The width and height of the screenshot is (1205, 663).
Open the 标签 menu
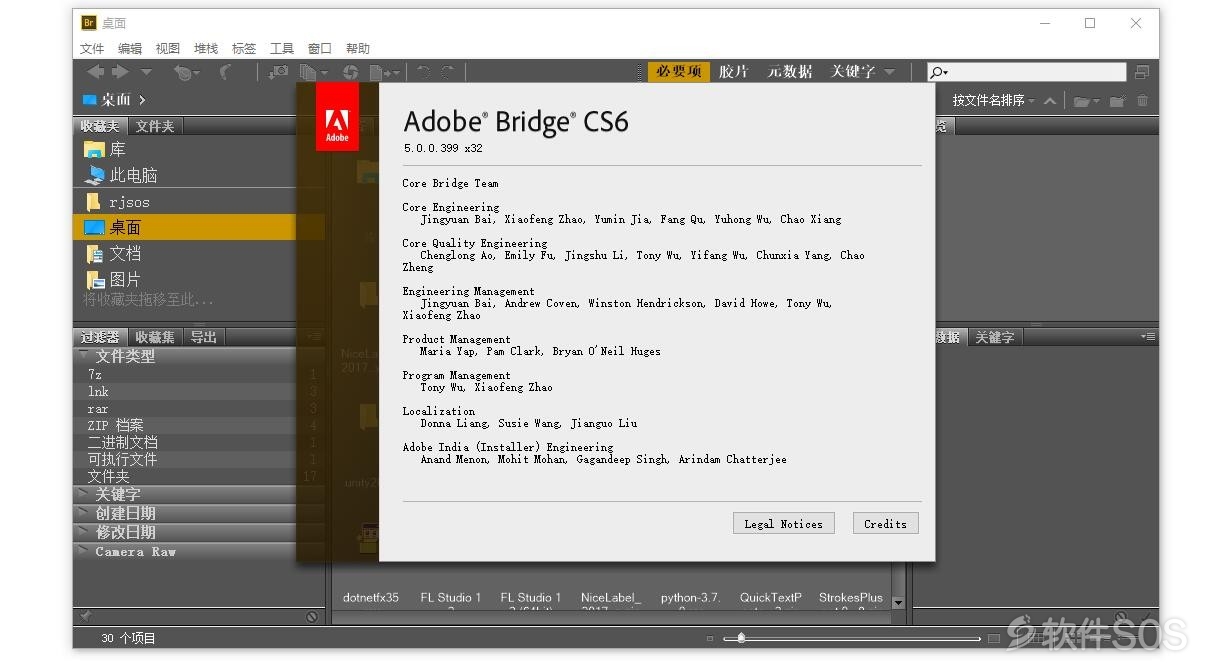coord(244,48)
